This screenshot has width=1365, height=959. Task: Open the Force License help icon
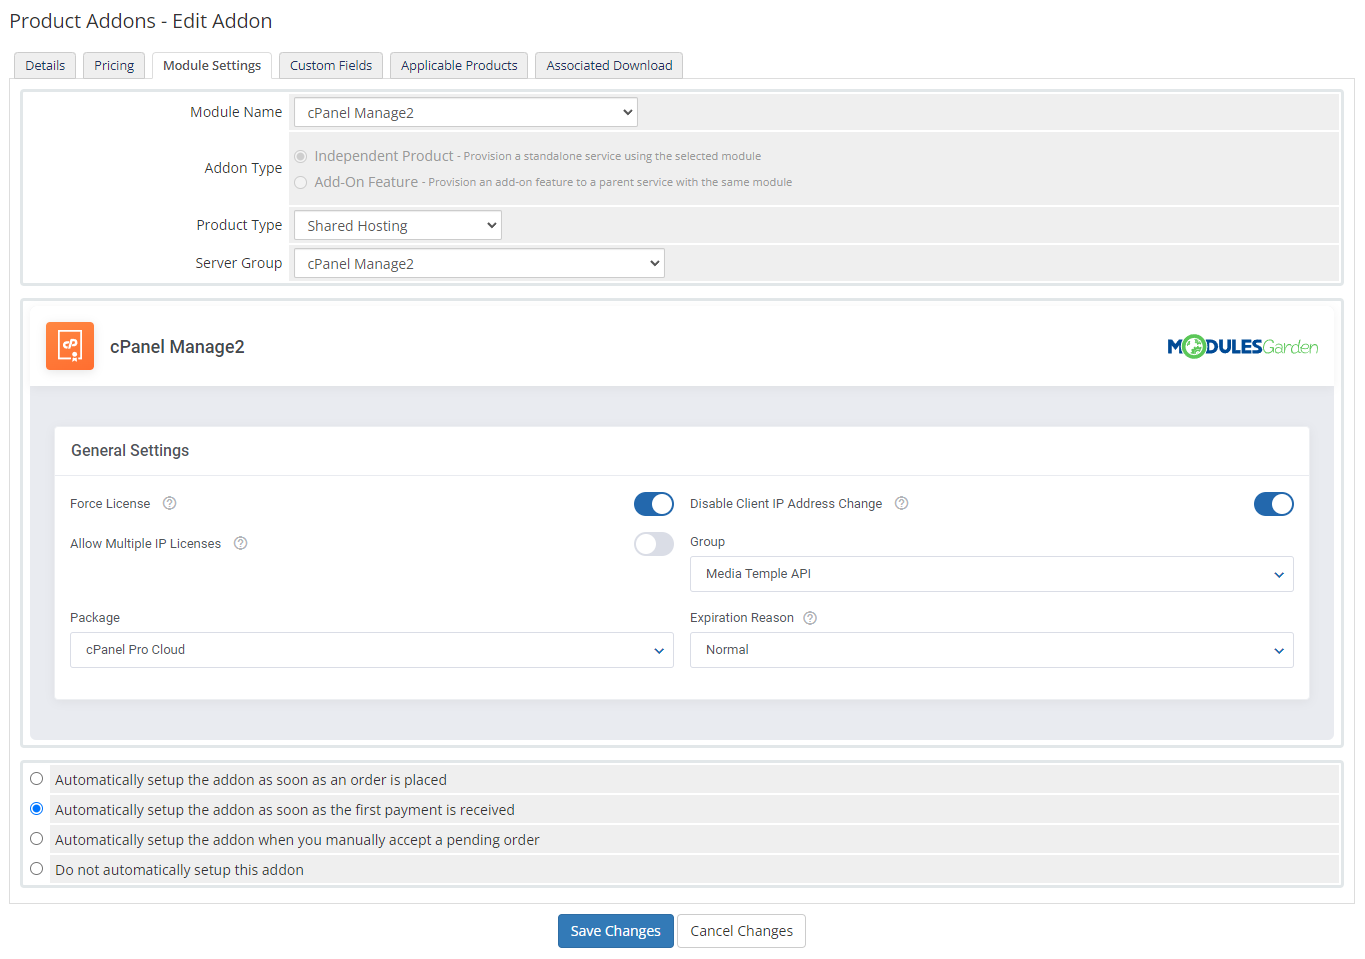pos(169,503)
